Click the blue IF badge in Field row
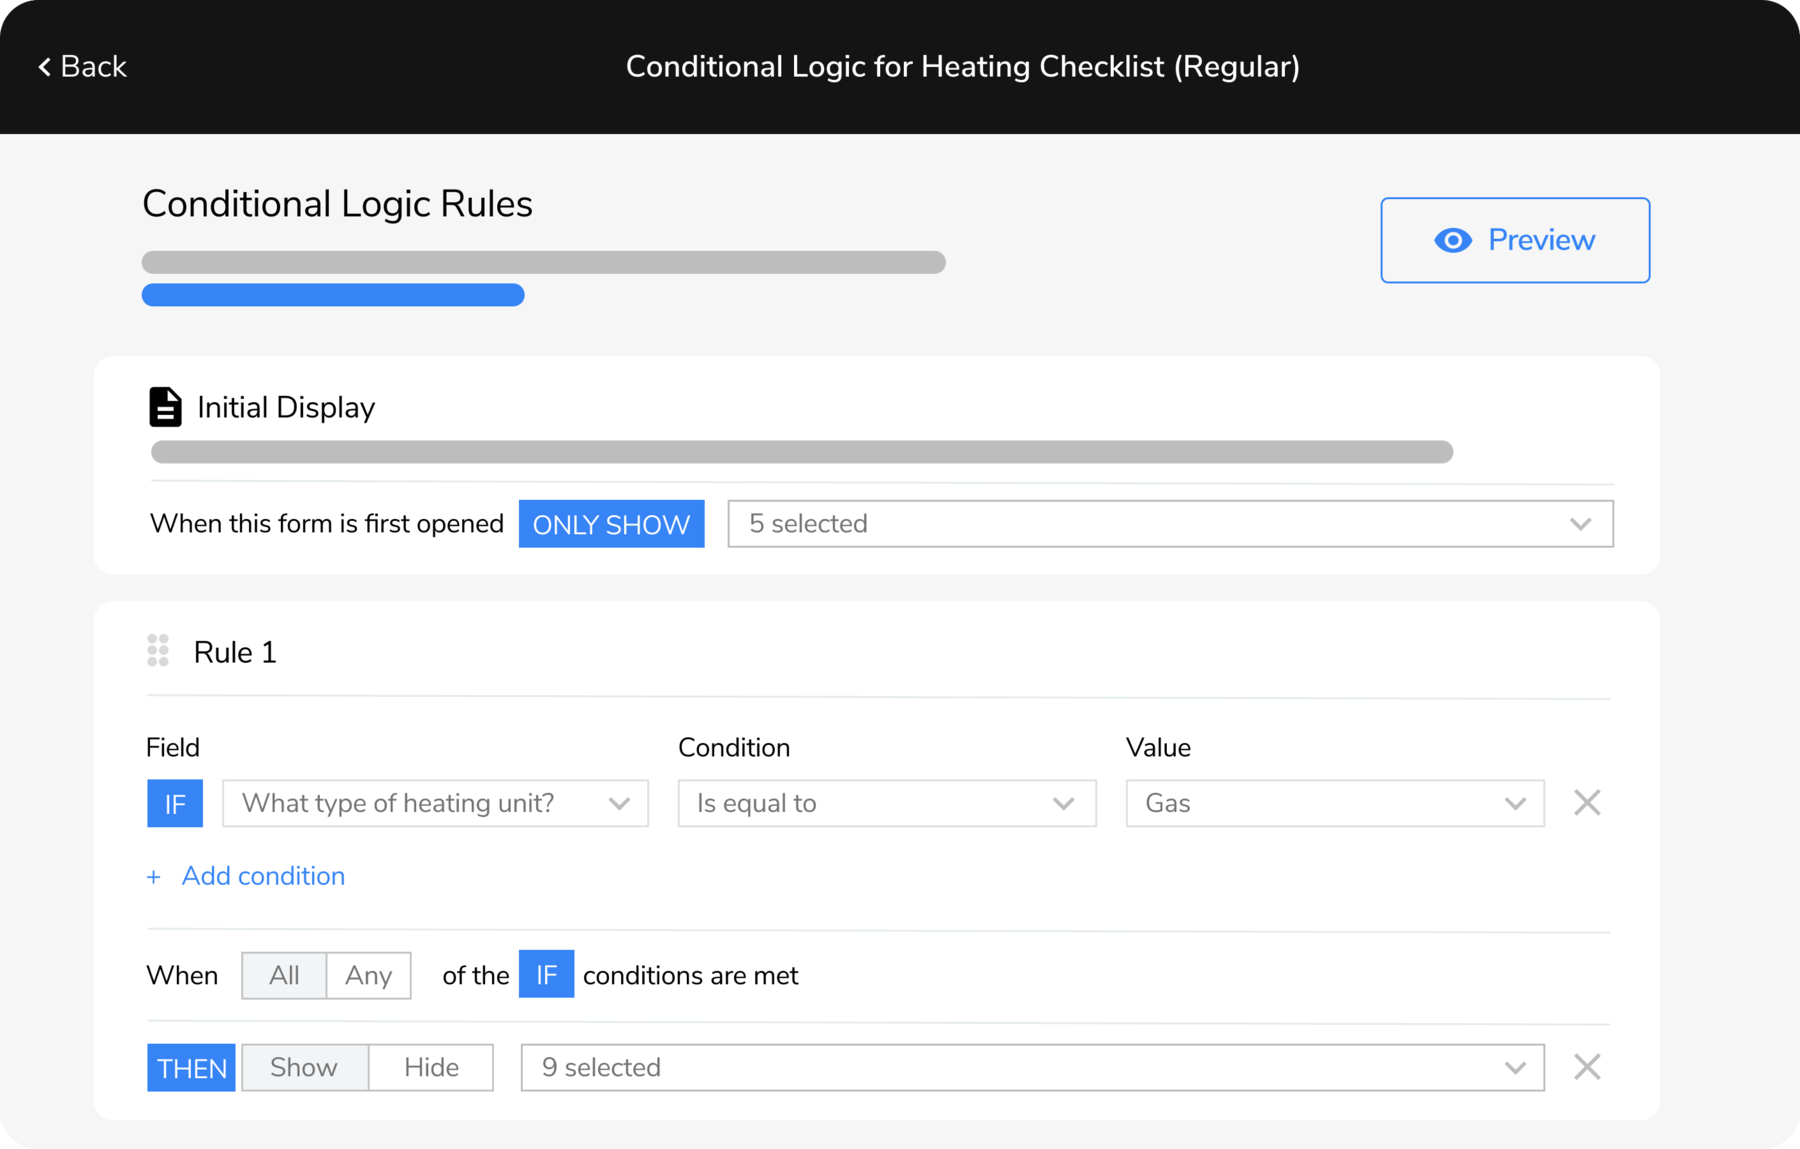Image resolution: width=1800 pixels, height=1149 pixels. click(x=175, y=803)
